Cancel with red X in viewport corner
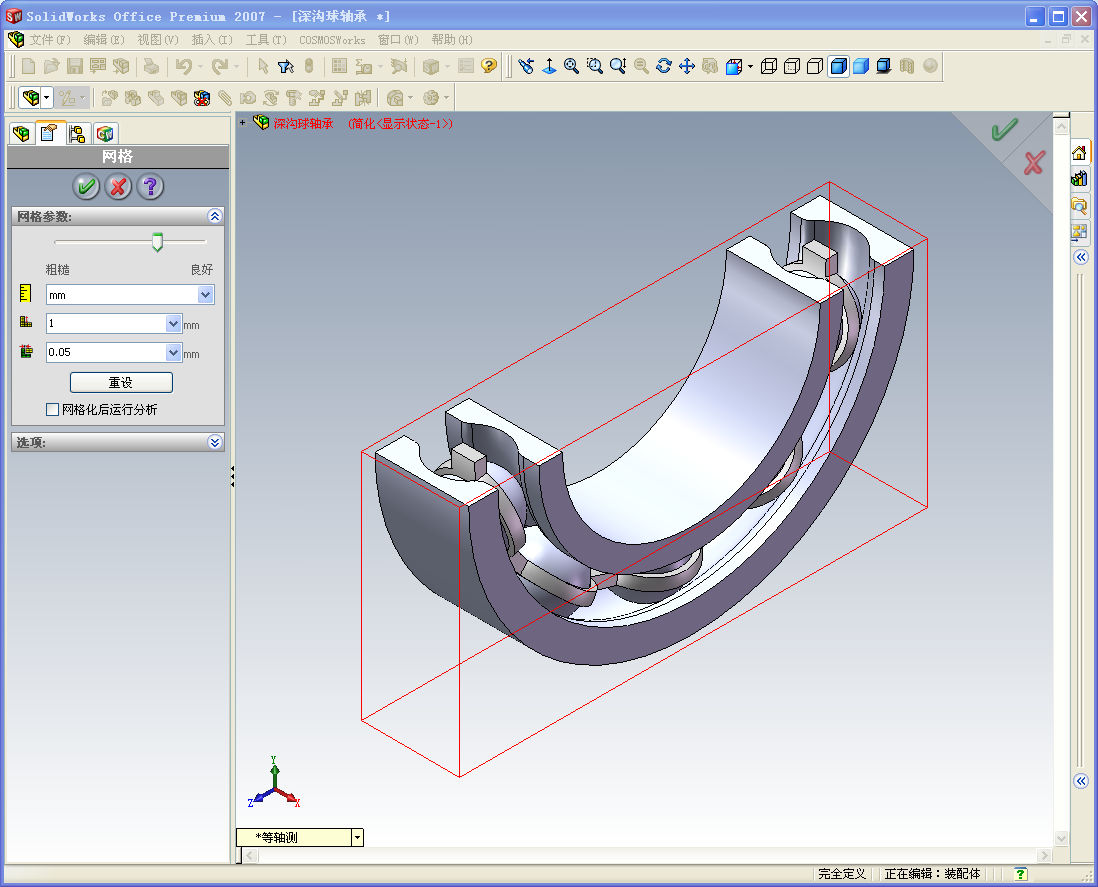Image resolution: width=1098 pixels, height=887 pixels. pyautogui.click(x=1034, y=163)
